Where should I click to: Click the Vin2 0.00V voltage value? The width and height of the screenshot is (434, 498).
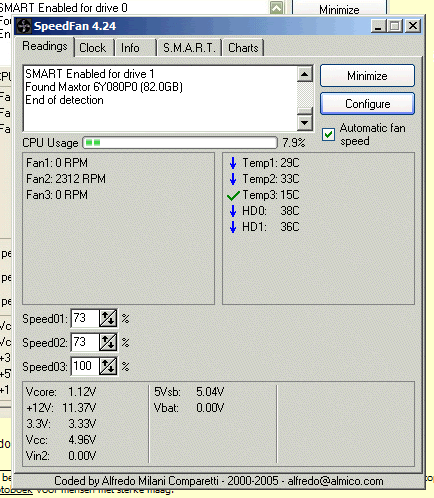tap(82, 456)
